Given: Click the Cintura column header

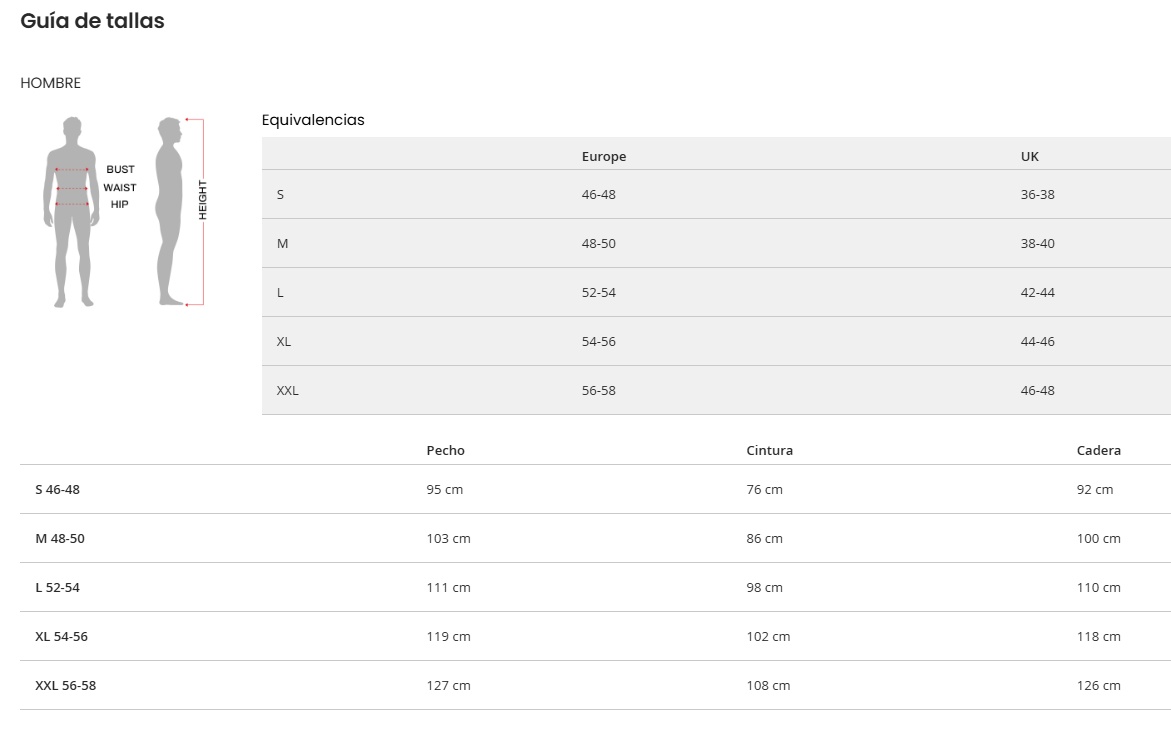Looking at the screenshot, I should pos(769,451).
